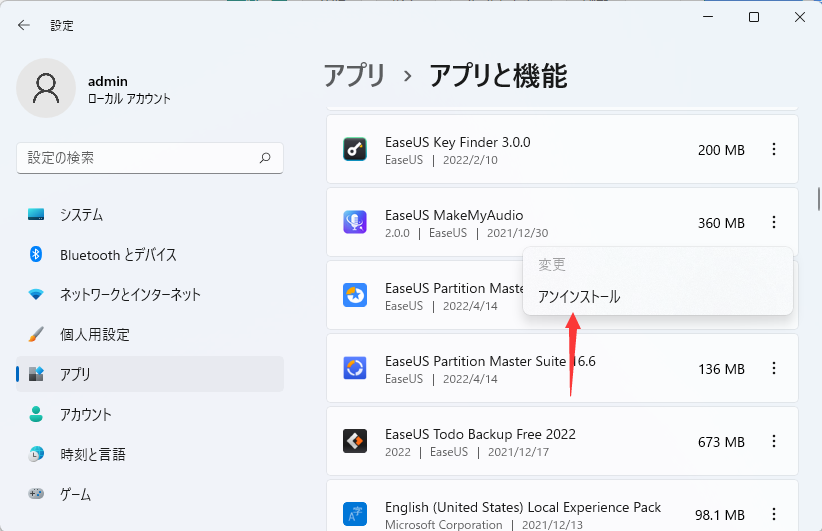Maximize the settings window
822x531 pixels.
point(754,17)
